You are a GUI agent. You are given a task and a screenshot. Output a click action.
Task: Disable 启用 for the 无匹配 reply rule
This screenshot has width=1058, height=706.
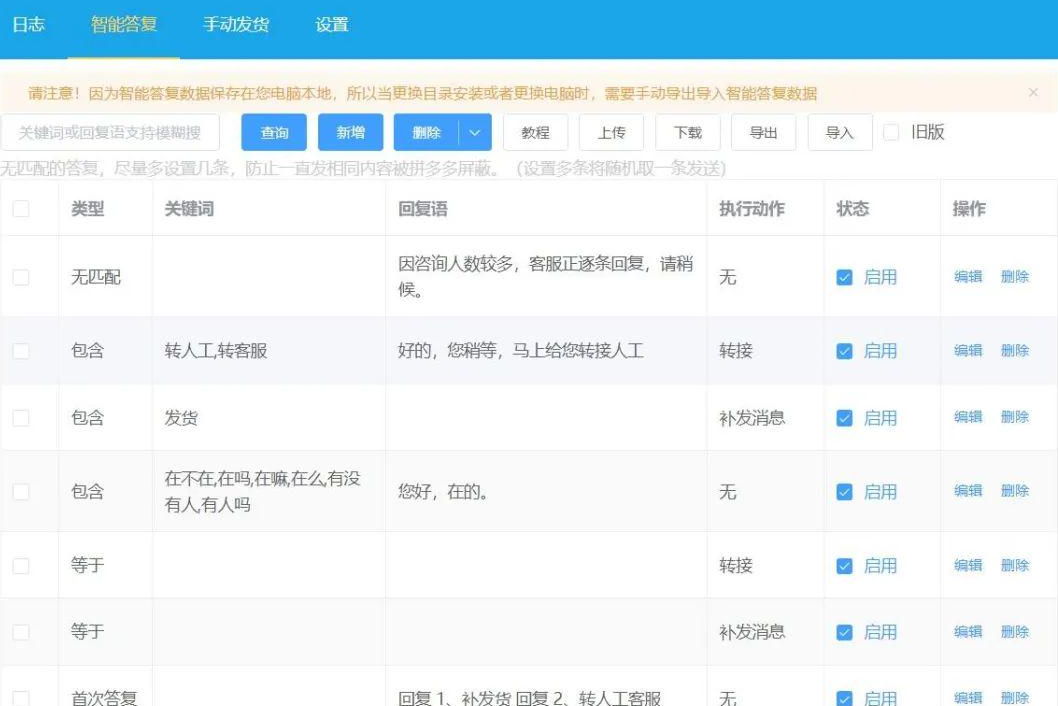pos(844,277)
